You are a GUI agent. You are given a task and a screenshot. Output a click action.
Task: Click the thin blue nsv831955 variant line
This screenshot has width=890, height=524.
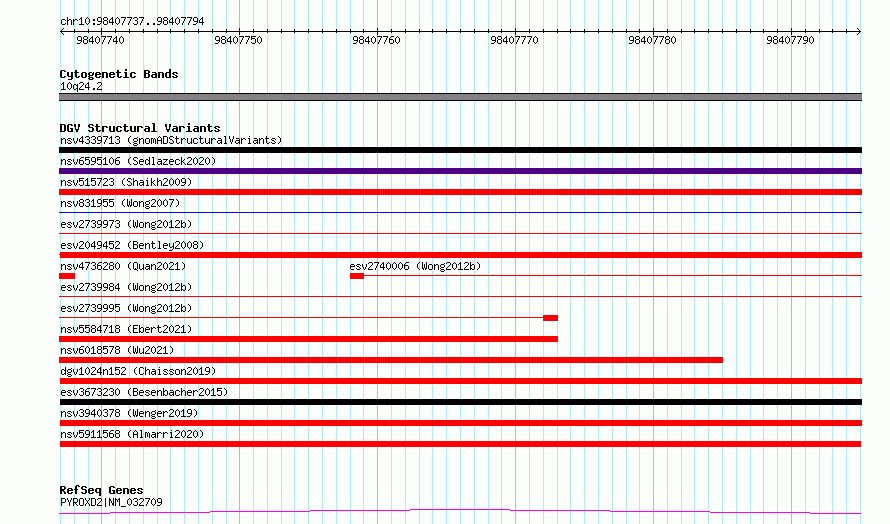click(460, 212)
